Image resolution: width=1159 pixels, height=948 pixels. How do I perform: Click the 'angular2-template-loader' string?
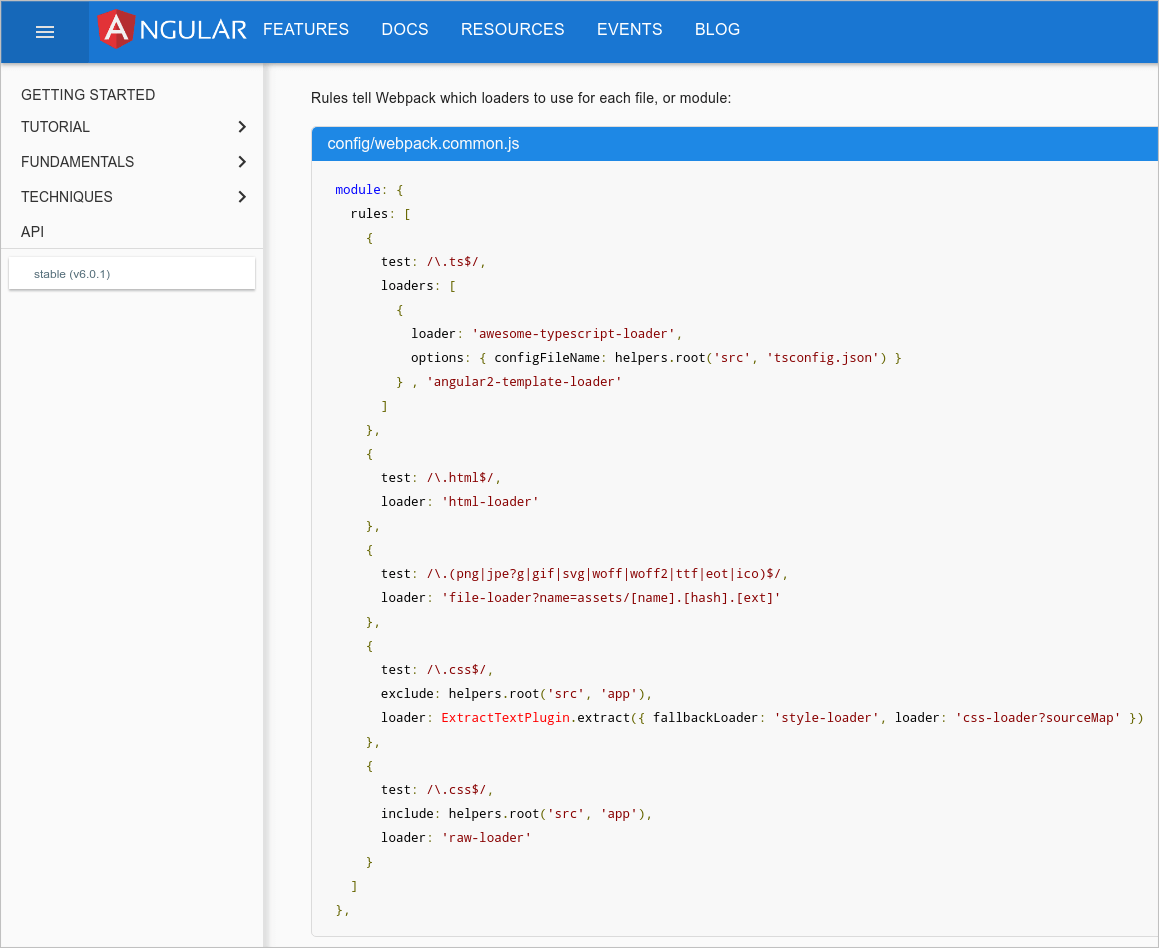(524, 382)
